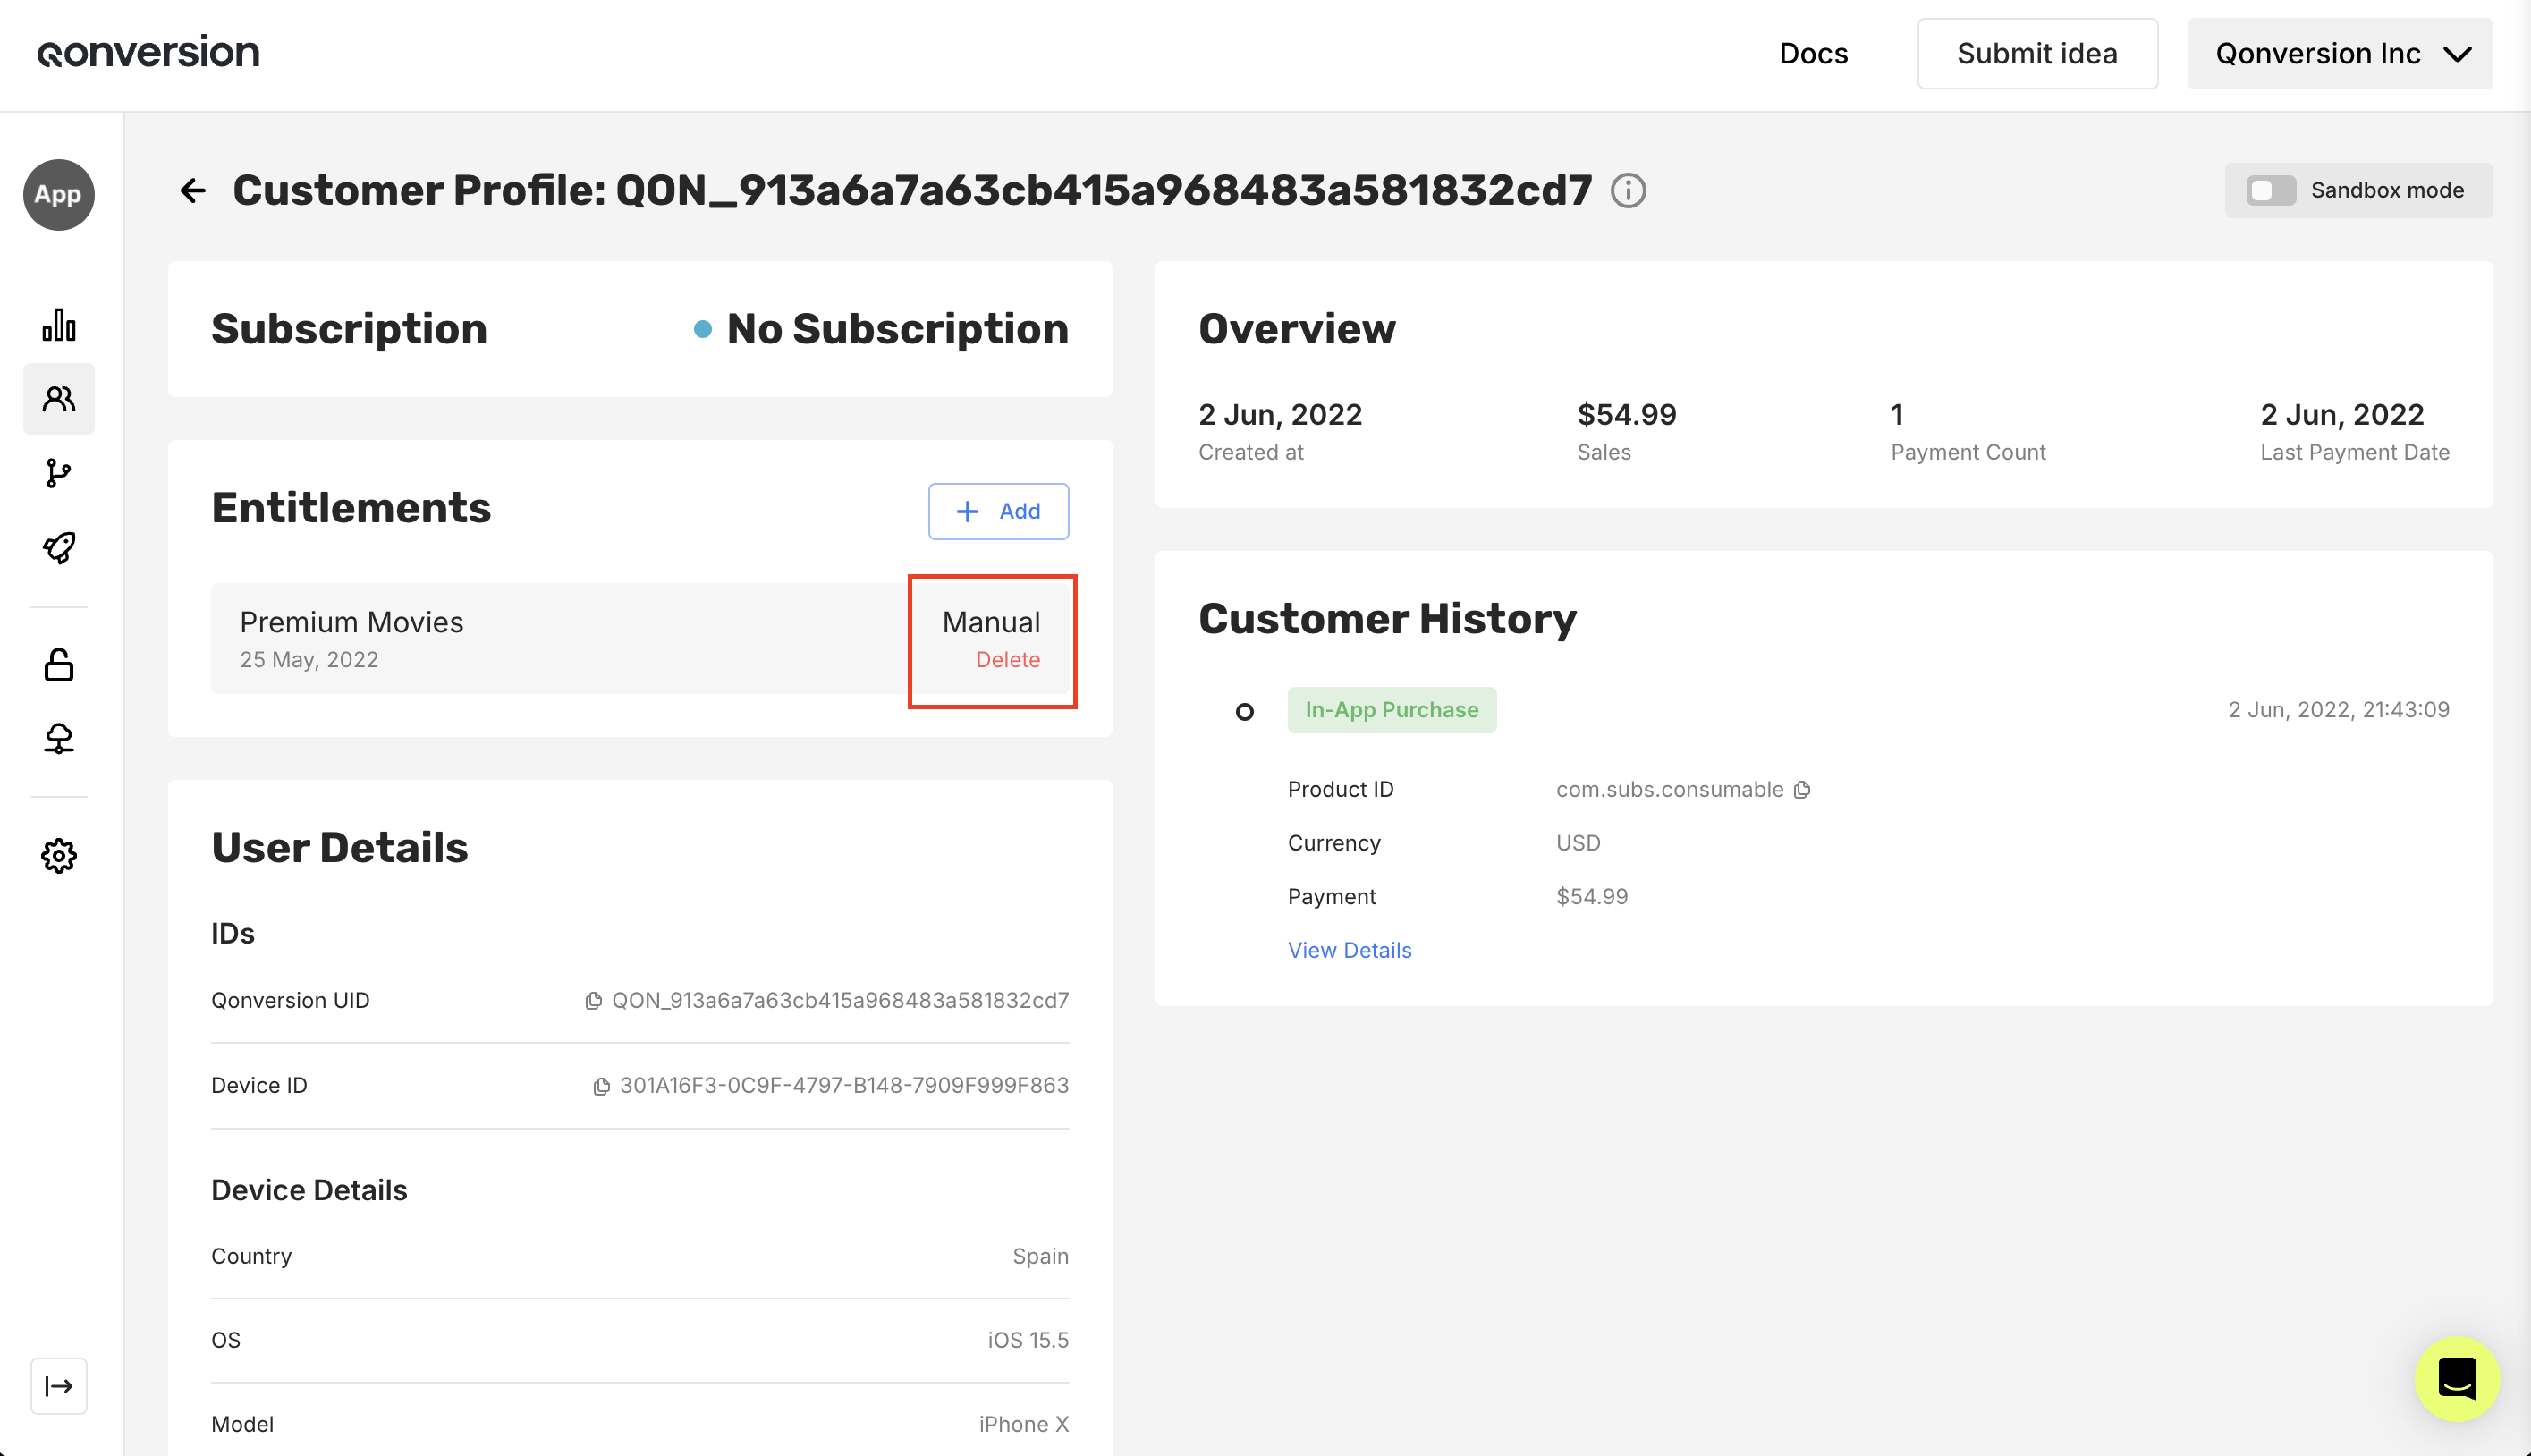This screenshot has width=2531, height=1456.
Task: Open the rocket sidebar icon
Action: pyautogui.click(x=59, y=547)
